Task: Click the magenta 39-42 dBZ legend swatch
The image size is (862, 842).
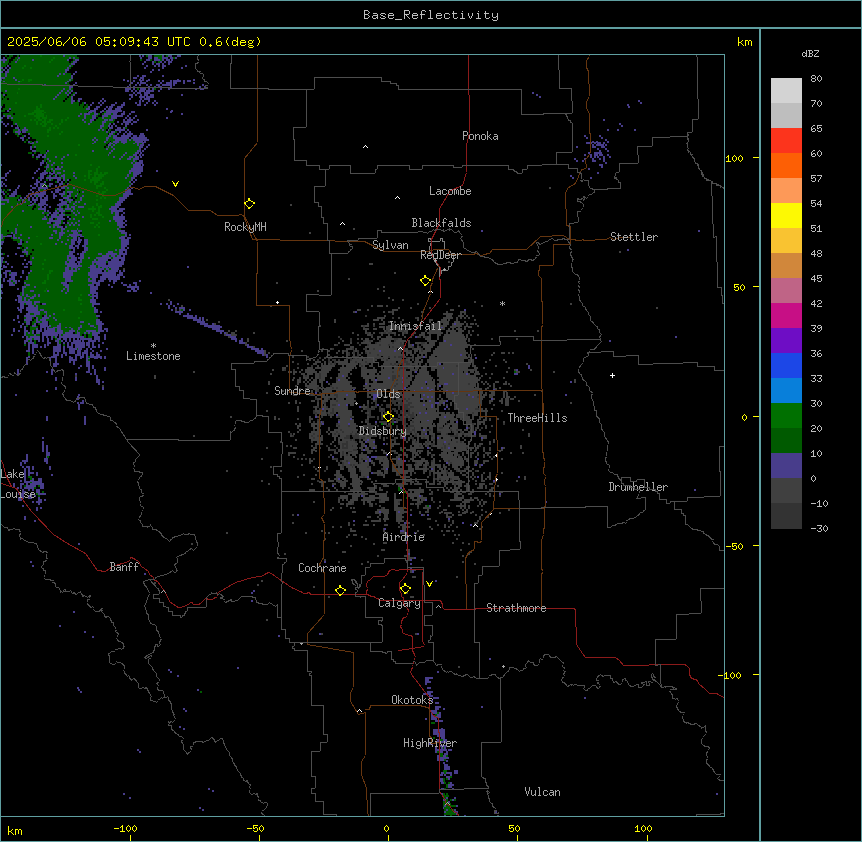Action: [x=786, y=315]
